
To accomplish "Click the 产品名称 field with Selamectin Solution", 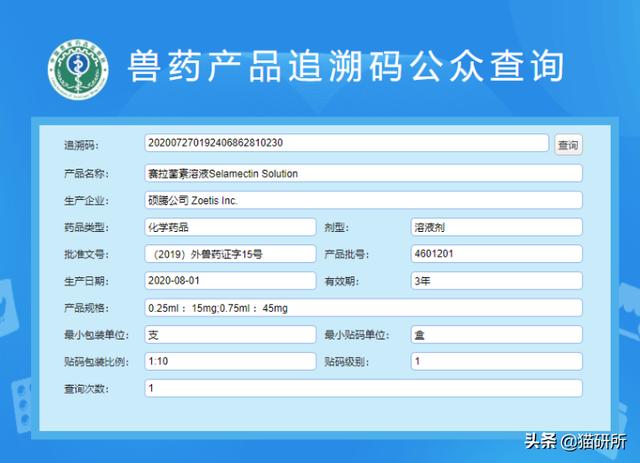I will point(363,174).
